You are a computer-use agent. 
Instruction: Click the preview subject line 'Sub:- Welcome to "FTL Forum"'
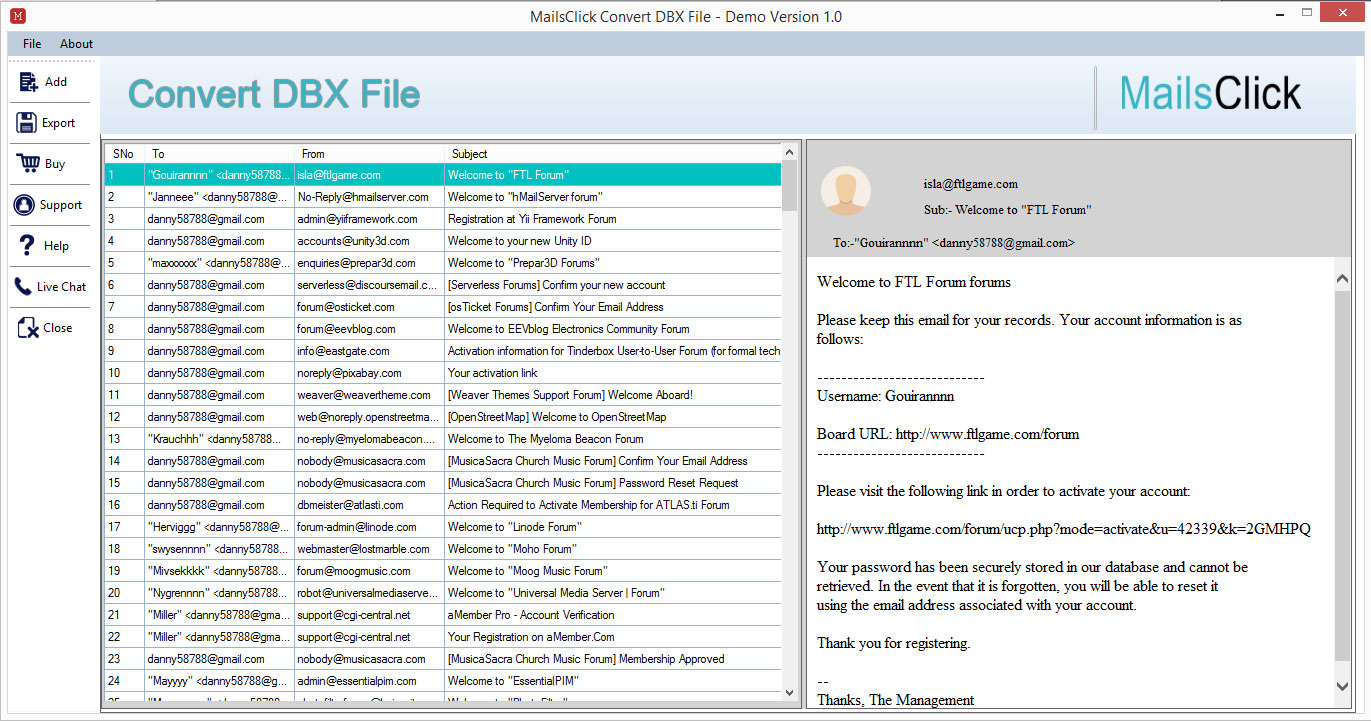click(x=1007, y=210)
